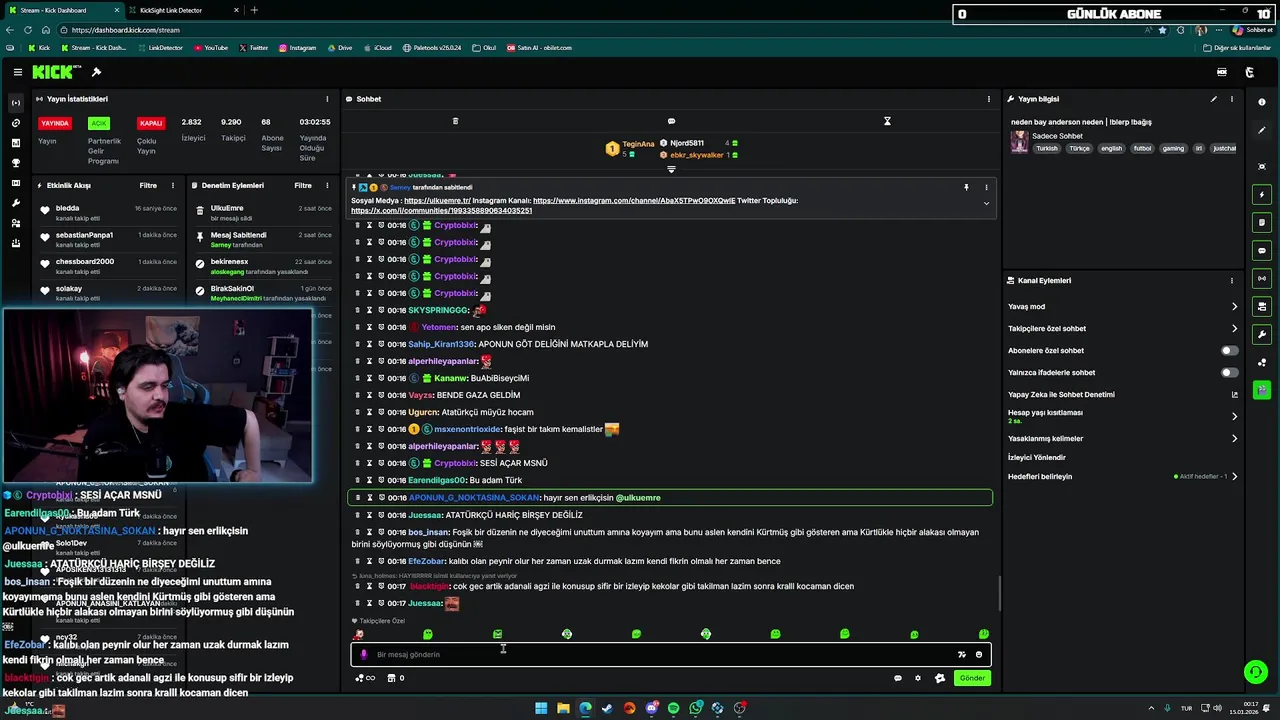Expand Yasaklanmış kelimeler settings
1280x720 pixels.
1234,438
